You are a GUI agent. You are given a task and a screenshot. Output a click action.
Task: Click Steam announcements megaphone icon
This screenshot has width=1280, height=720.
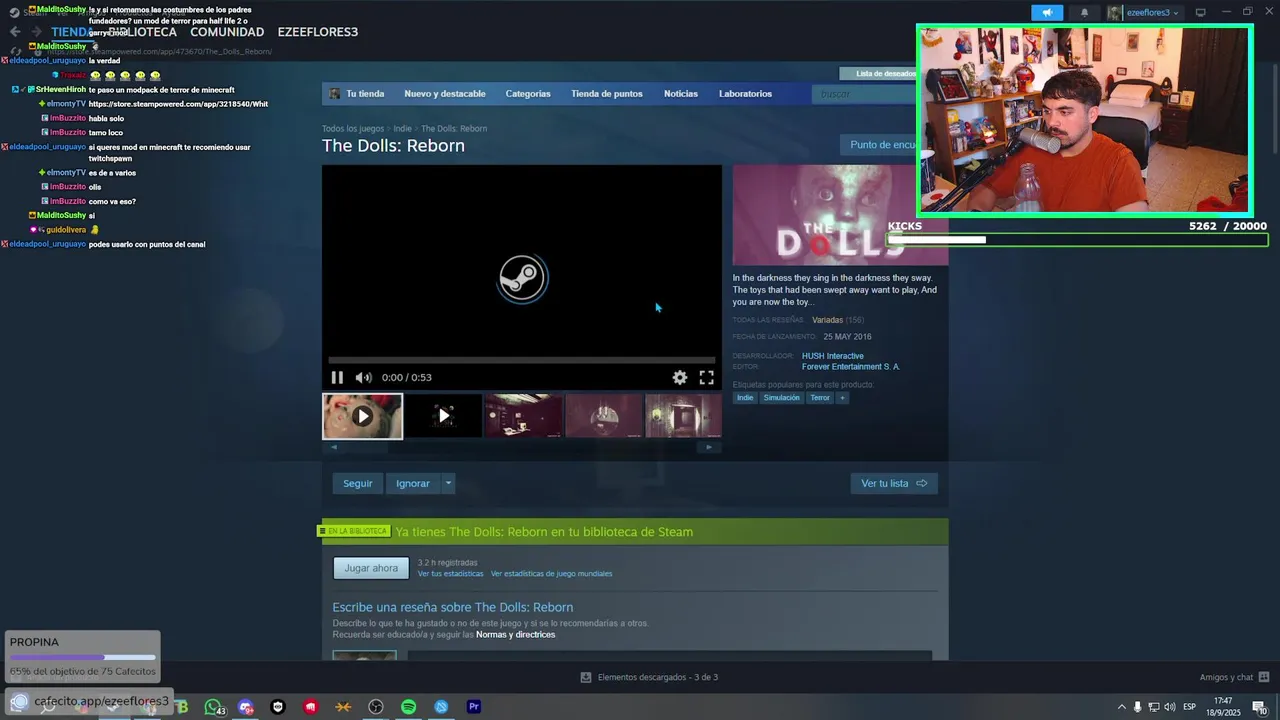(x=1047, y=13)
